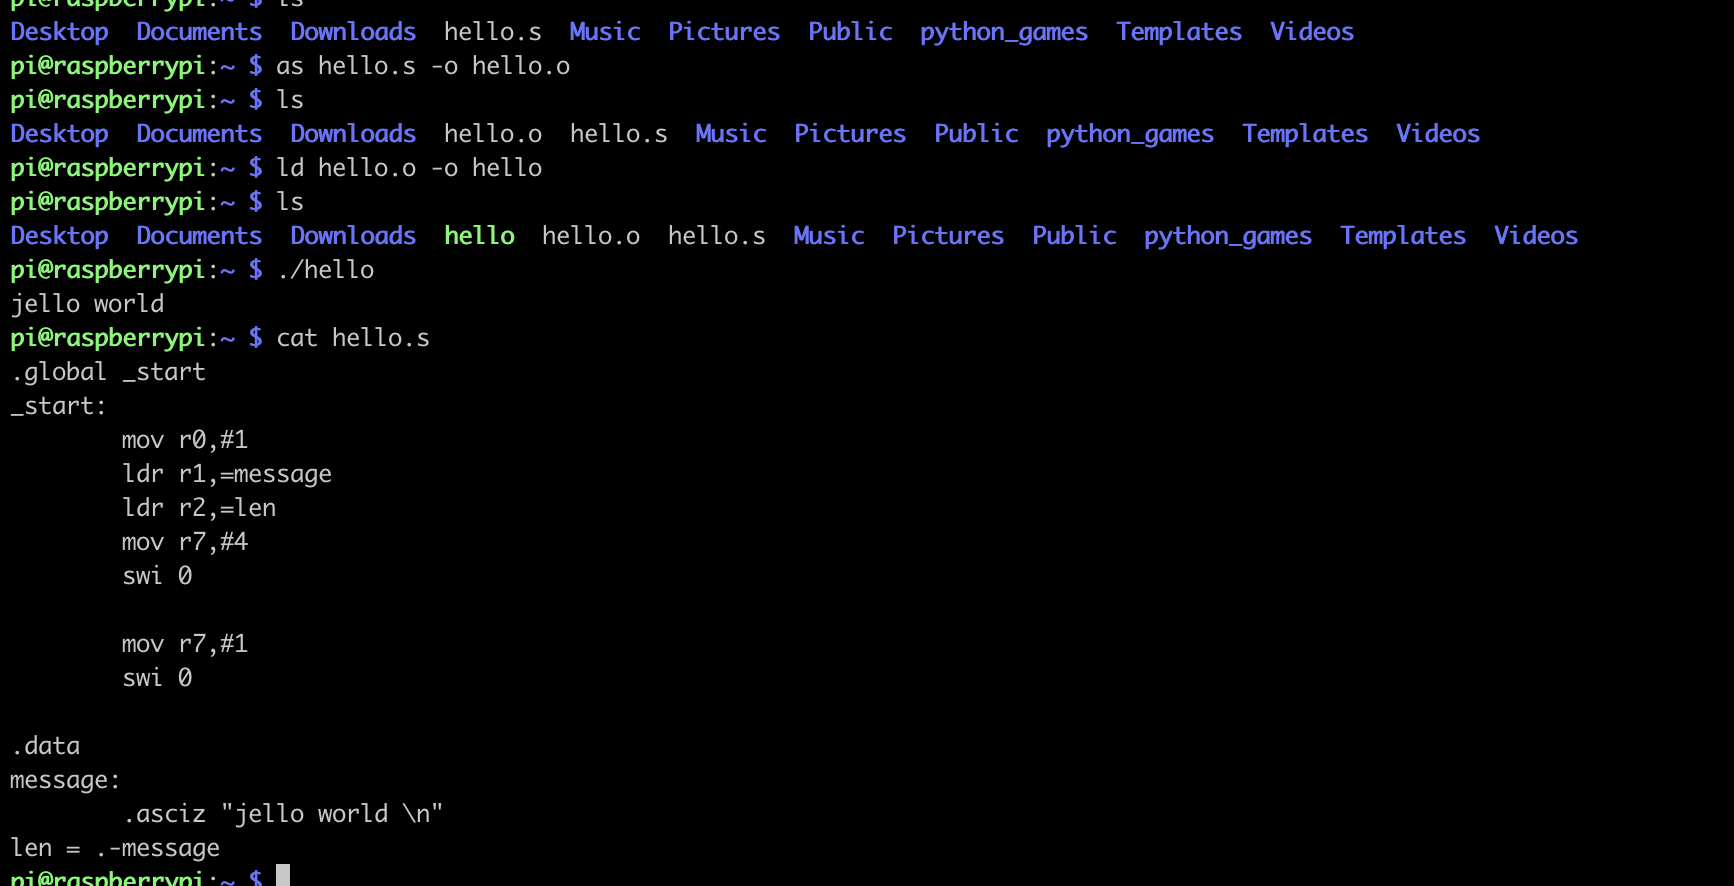Click the mov r0,#1 instruction
Viewport: 1734px width, 886px height.
(185, 440)
